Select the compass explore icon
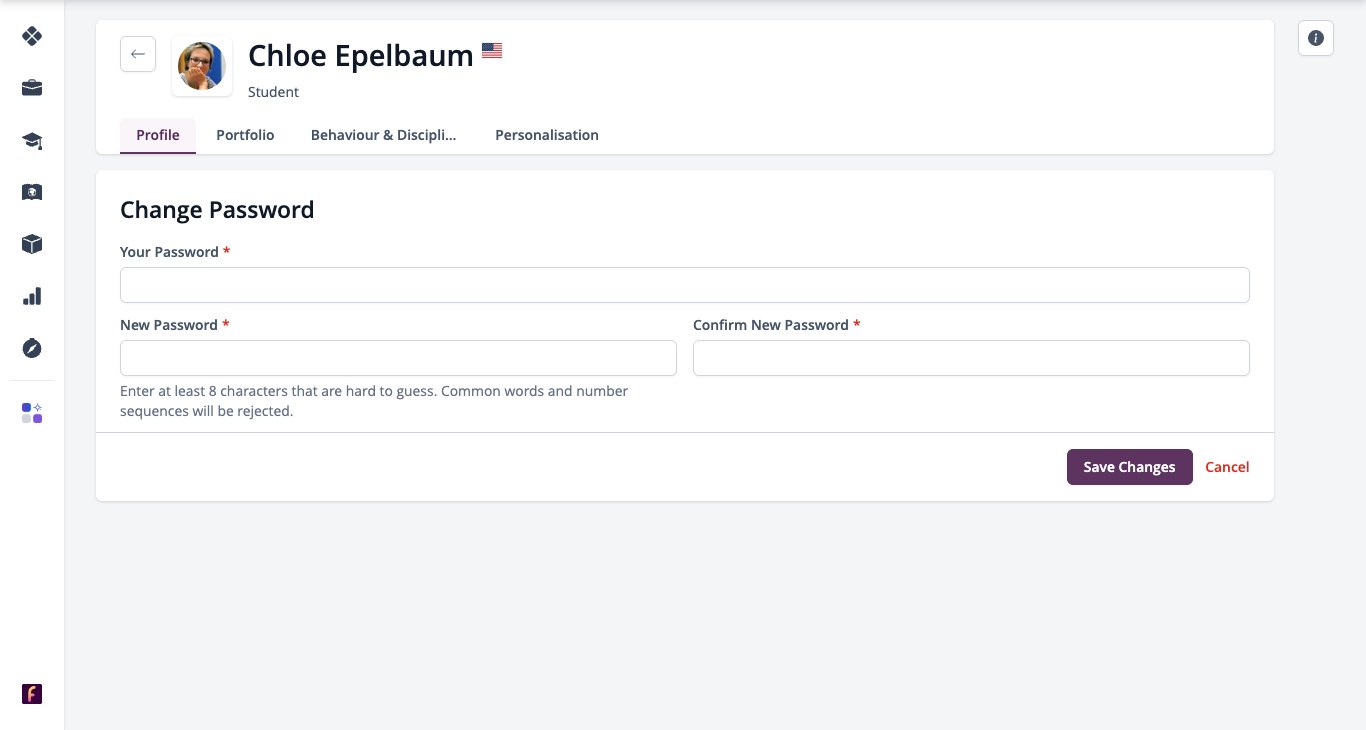The height and width of the screenshot is (730, 1366). pos(32,348)
